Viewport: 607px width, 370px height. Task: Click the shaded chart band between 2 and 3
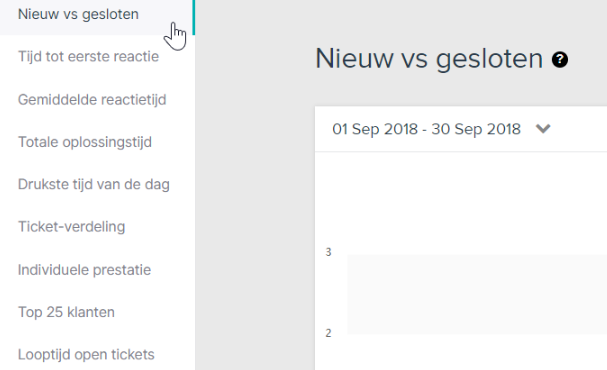pyautogui.click(x=477, y=294)
